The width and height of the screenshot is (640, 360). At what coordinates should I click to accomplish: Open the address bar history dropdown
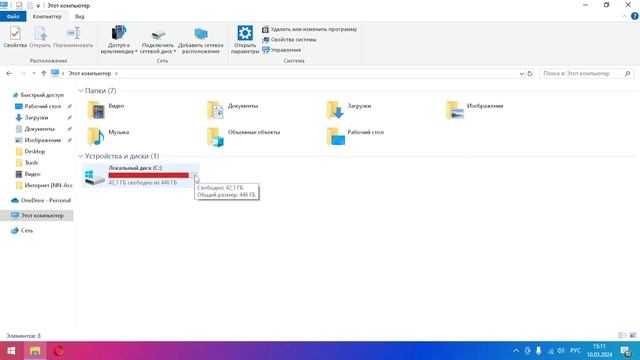coord(522,73)
